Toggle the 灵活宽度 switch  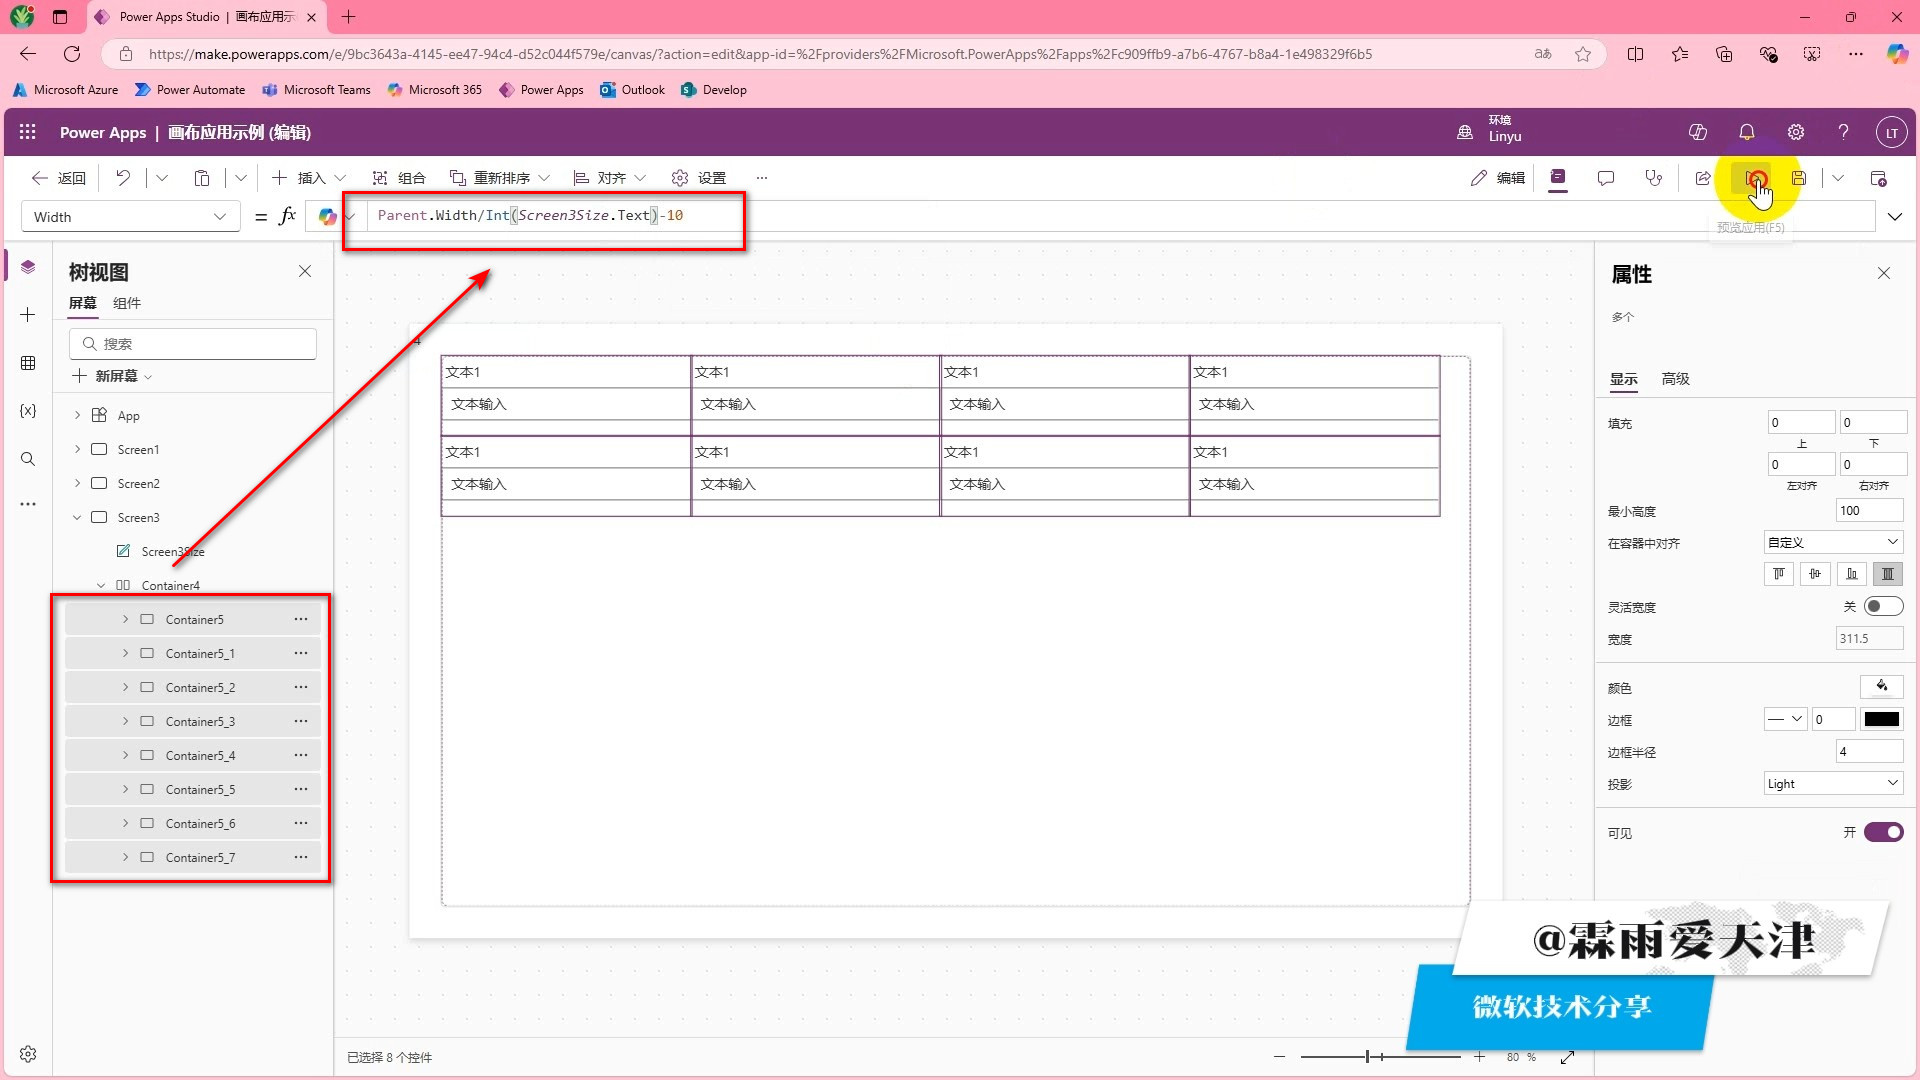pos(1882,606)
